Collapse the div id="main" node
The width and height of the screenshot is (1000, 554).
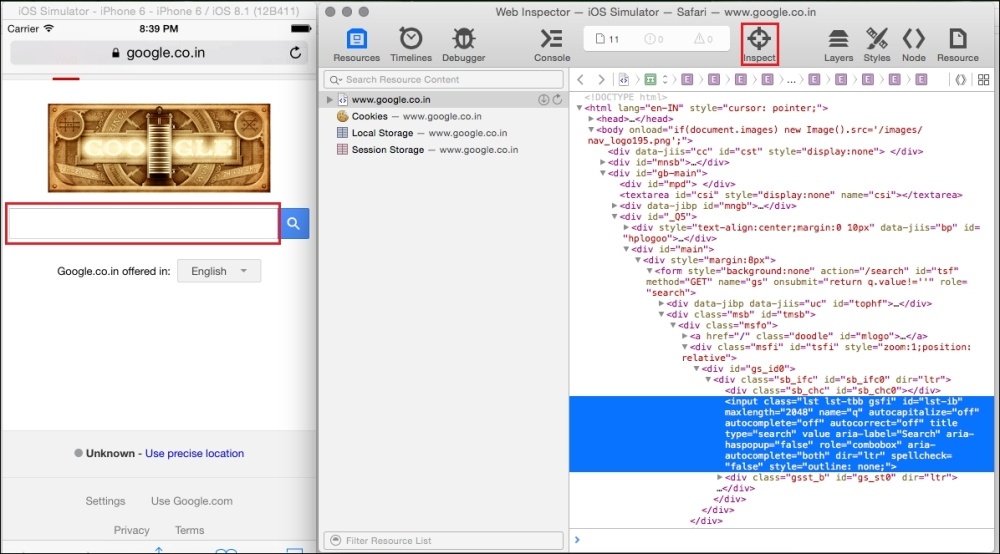(626, 249)
